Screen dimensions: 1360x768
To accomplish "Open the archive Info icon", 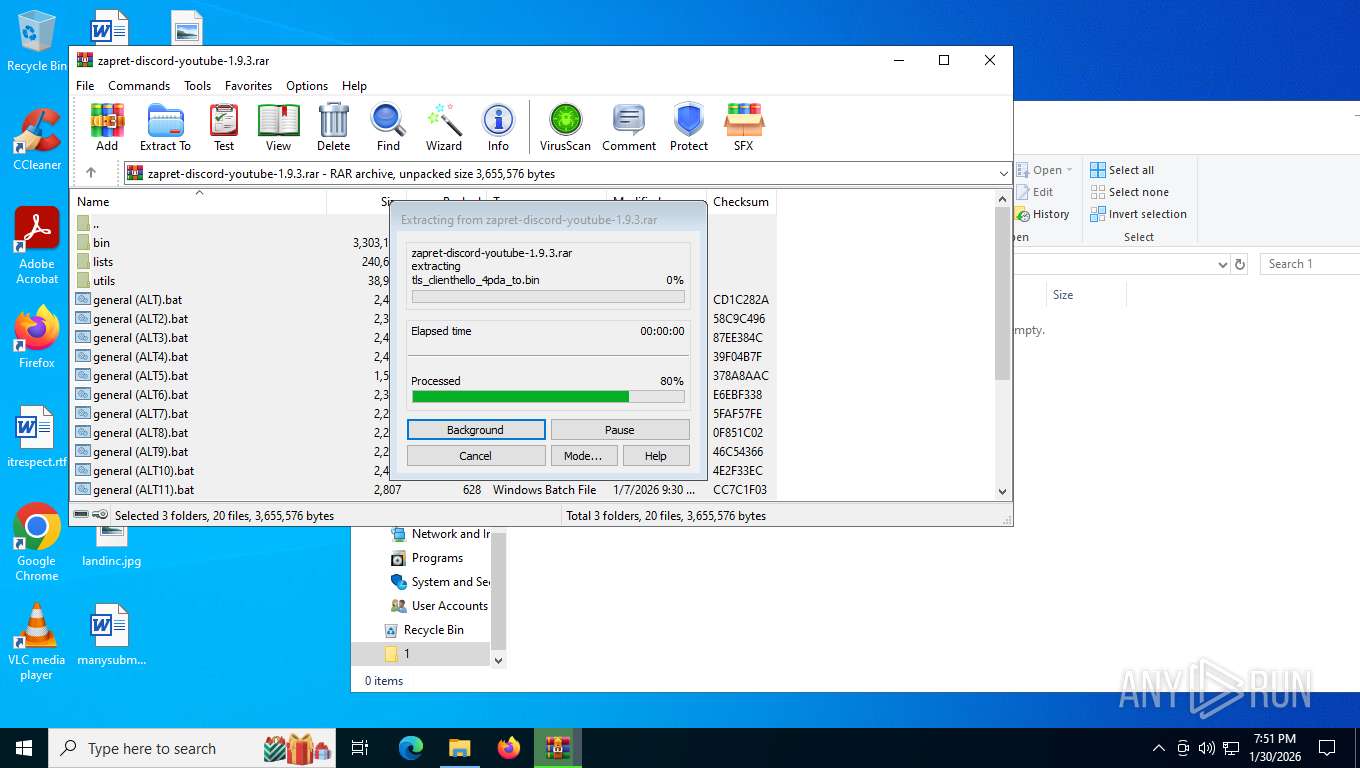I will (x=498, y=127).
